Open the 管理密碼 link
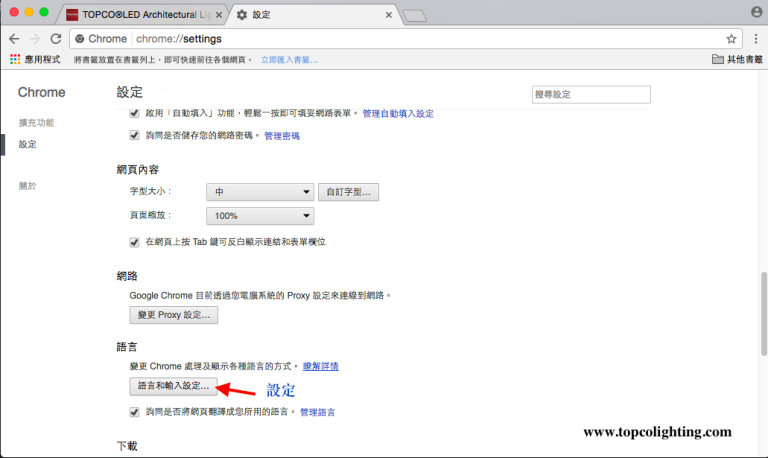The width and height of the screenshot is (768, 458). [282, 136]
